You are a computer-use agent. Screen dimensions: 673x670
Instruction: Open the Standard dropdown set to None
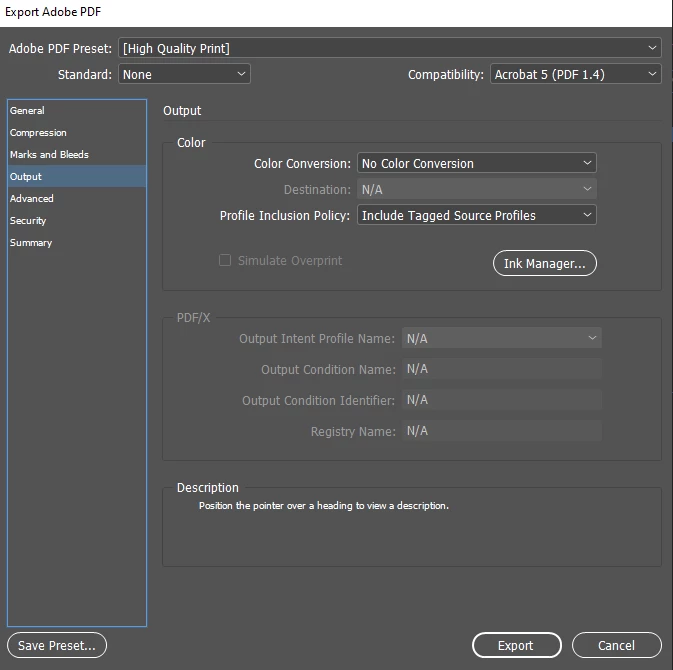click(184, 74)
